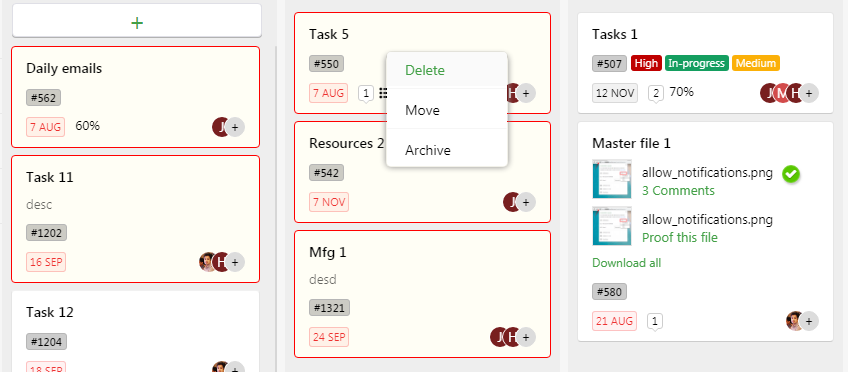848x372 pixels.
Task: Click the desd description on Mfg 1
Action: [323, 280]
